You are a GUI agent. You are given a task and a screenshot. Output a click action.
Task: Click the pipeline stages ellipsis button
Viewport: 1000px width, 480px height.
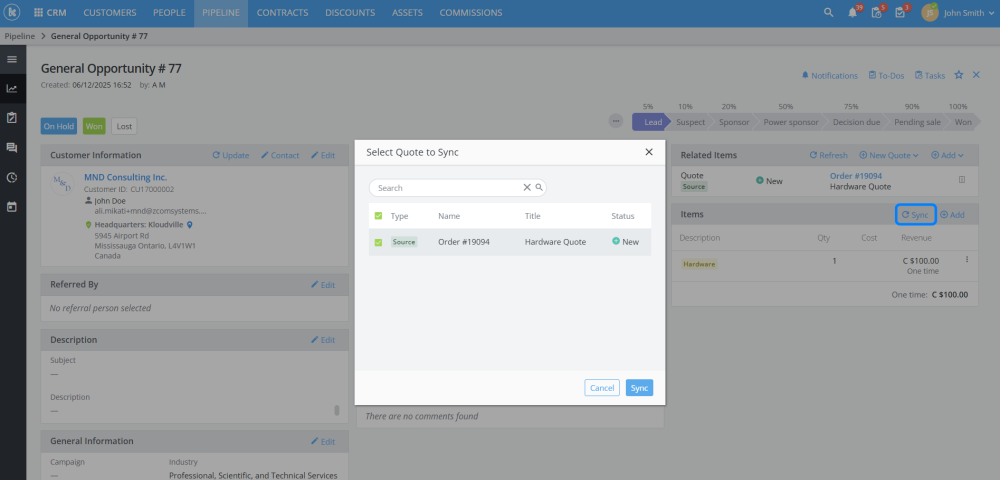point(615,121)
